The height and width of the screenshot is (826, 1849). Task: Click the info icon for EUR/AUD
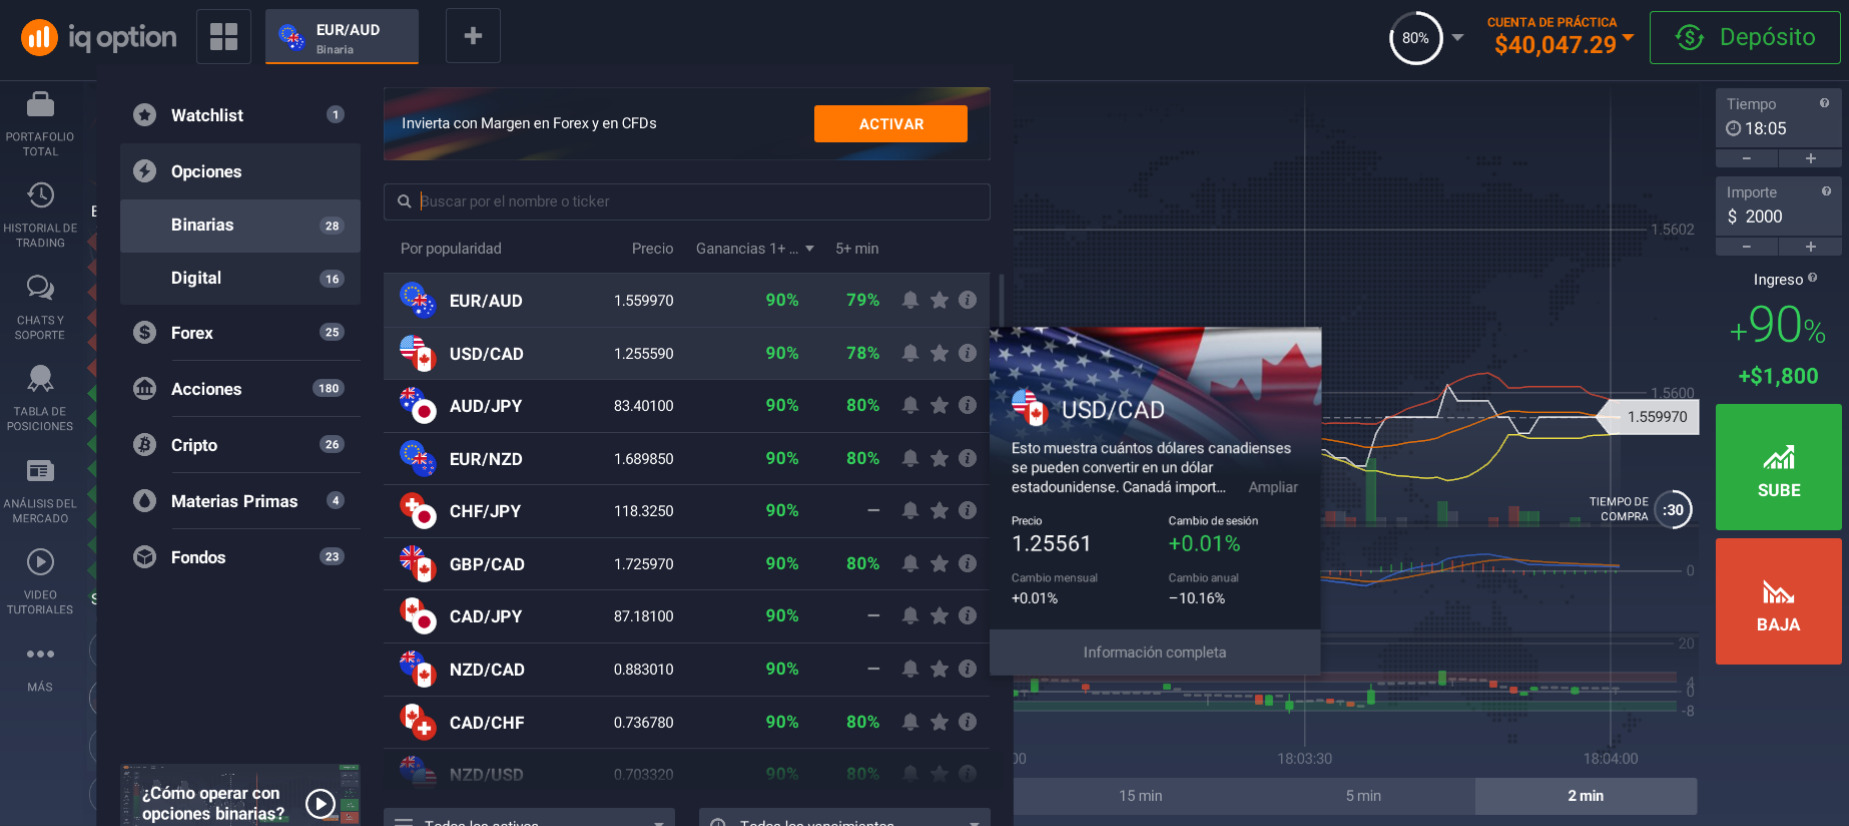[967, 300]
